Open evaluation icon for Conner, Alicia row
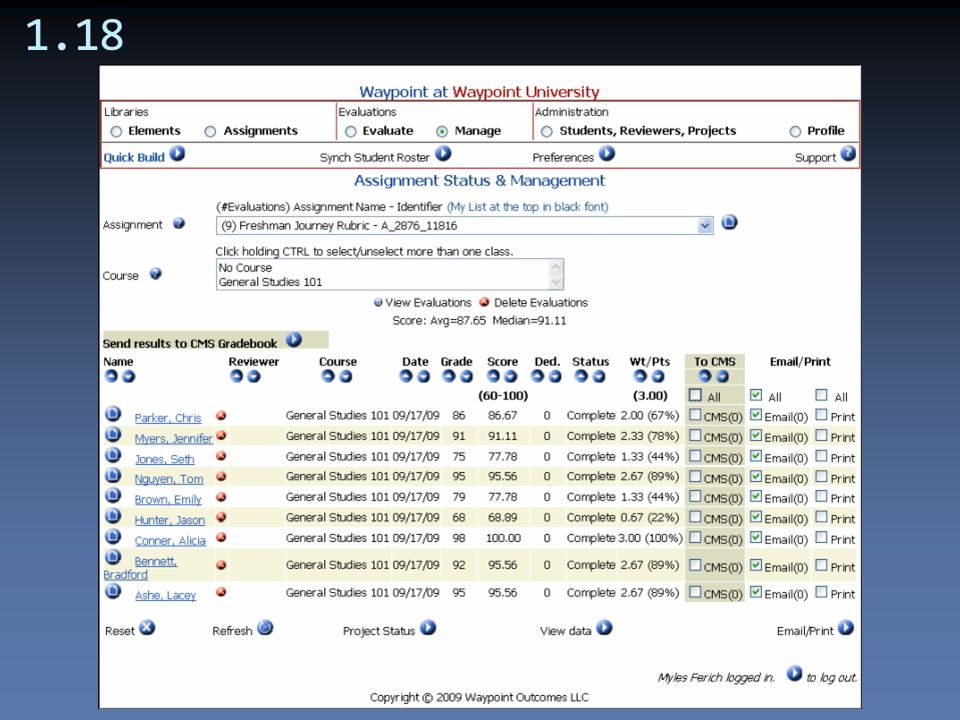Image resolution: width=960 pixels, height=720 pixels. coord(113,537)
